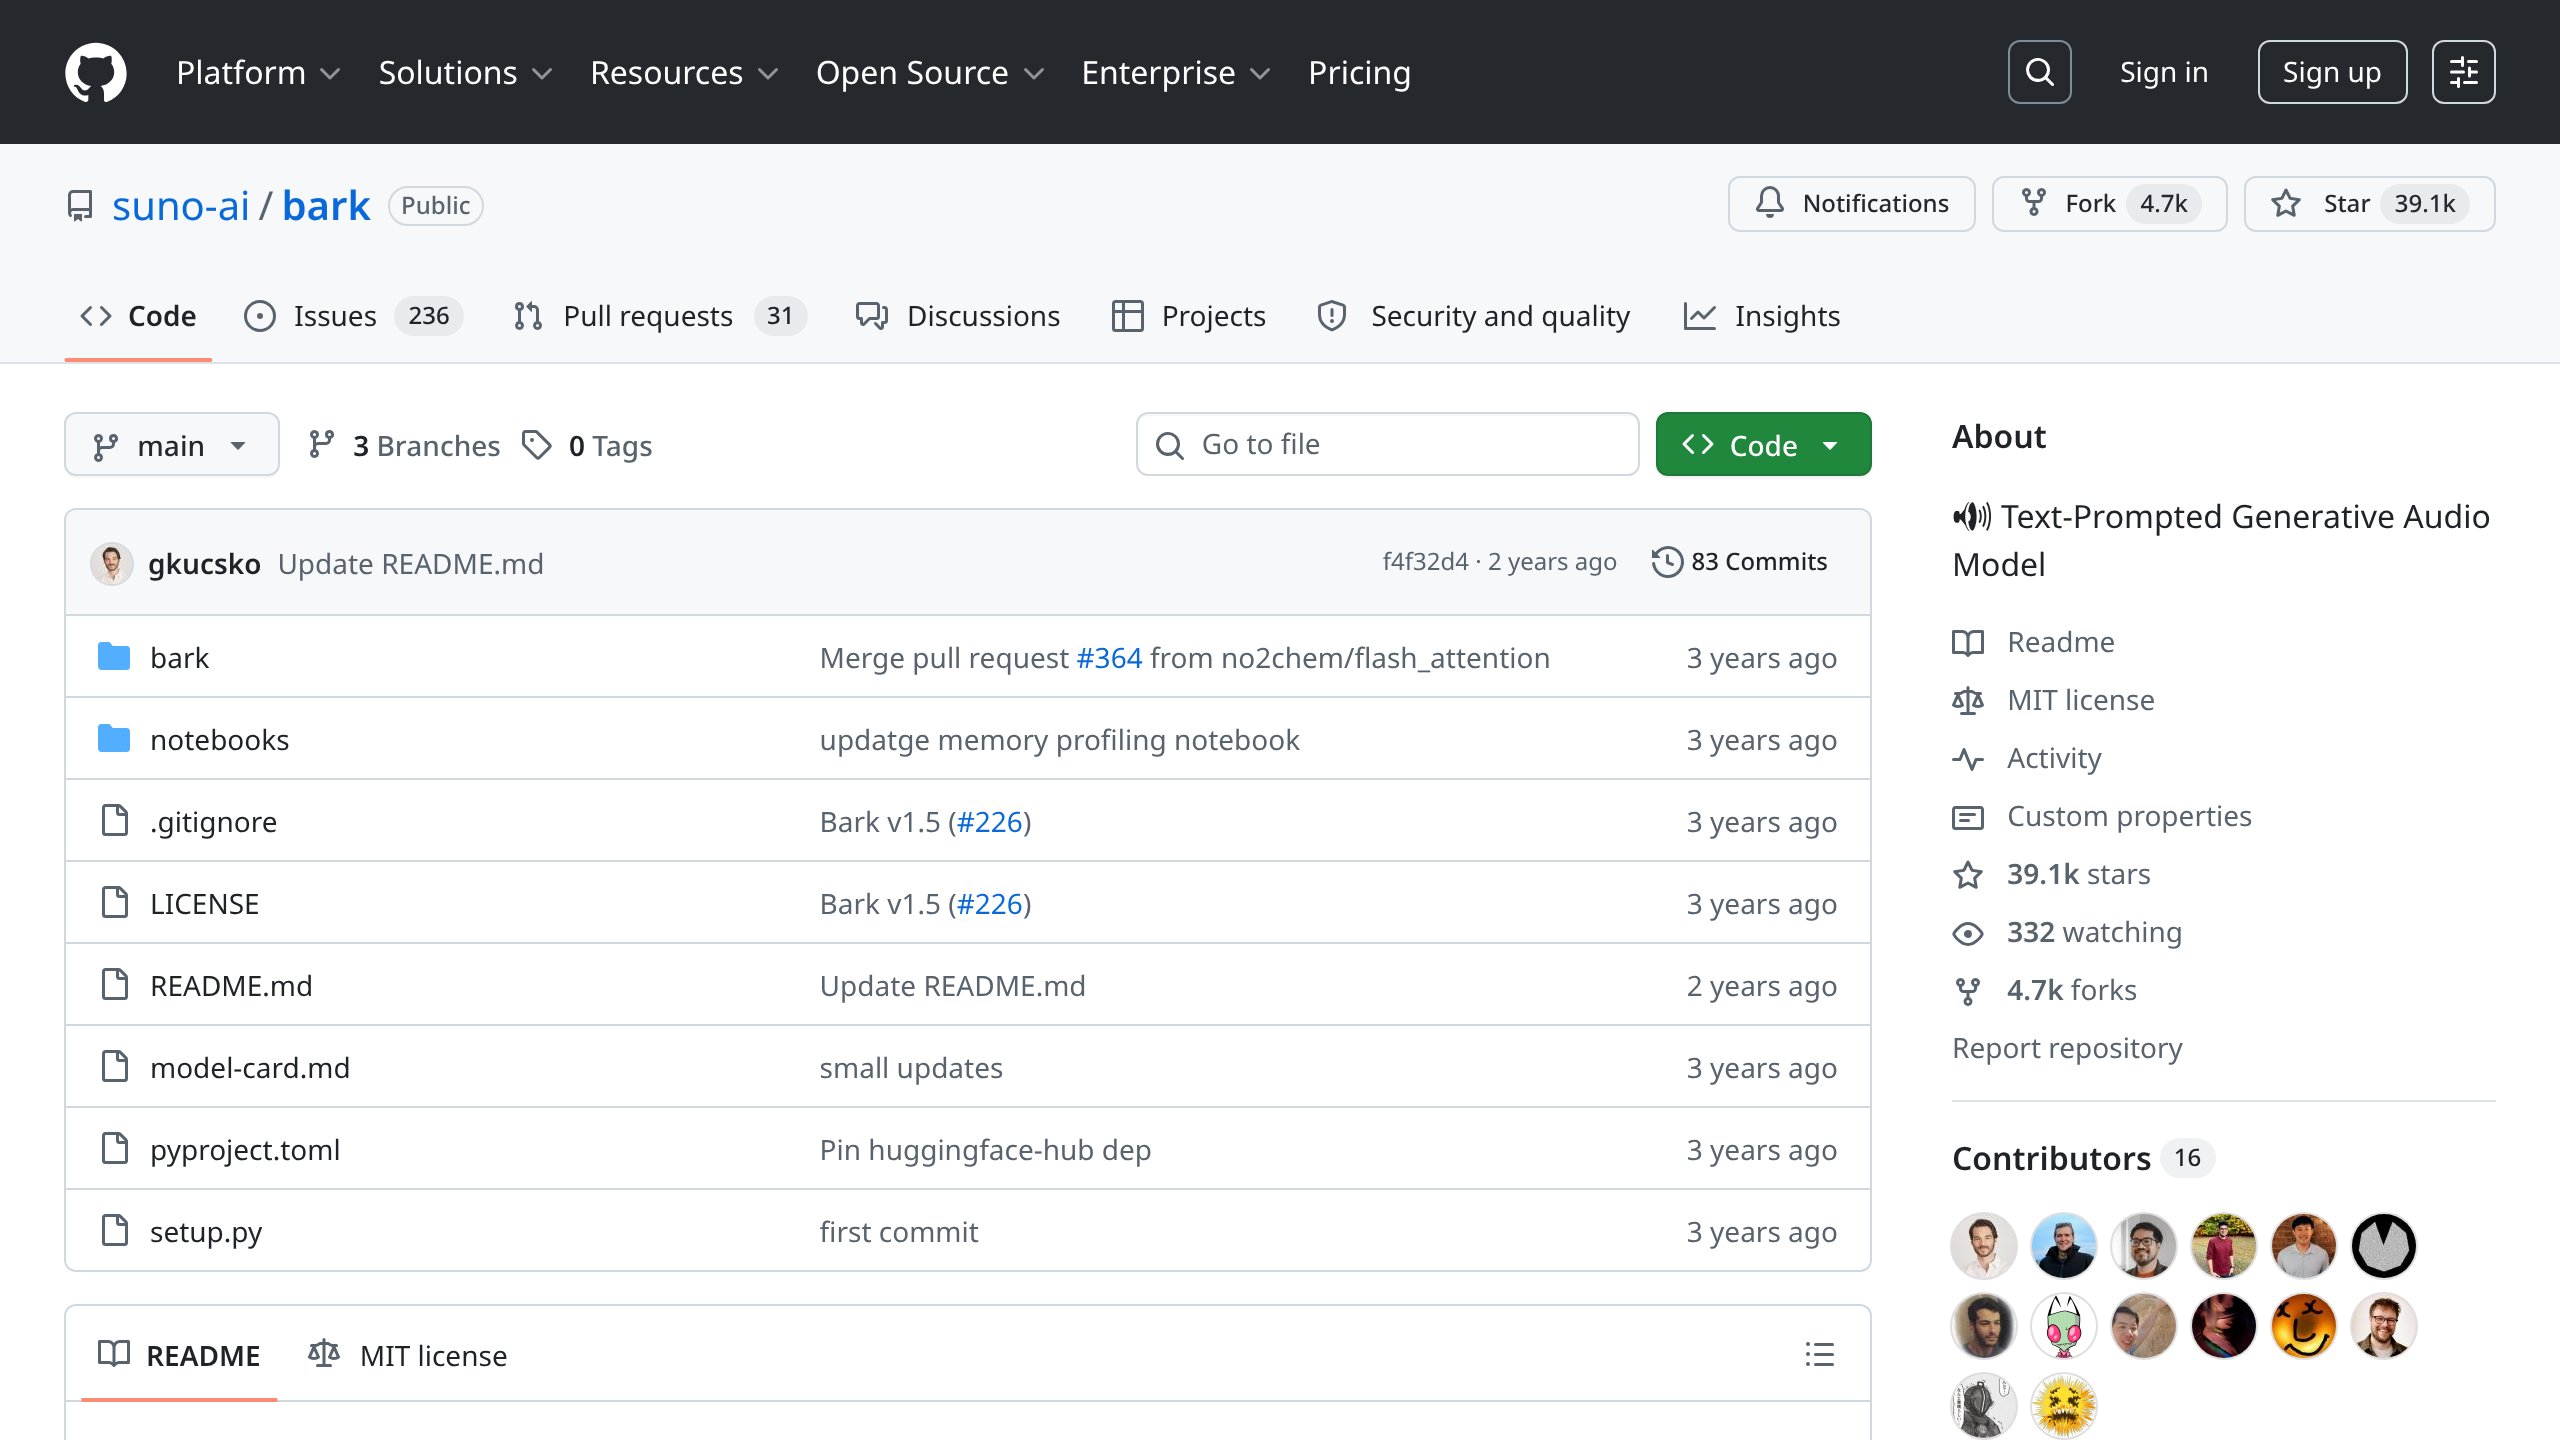Click the tag icon beside 0 Tags
This screenshot has width=2560, height=1440.
coord(537,445)
